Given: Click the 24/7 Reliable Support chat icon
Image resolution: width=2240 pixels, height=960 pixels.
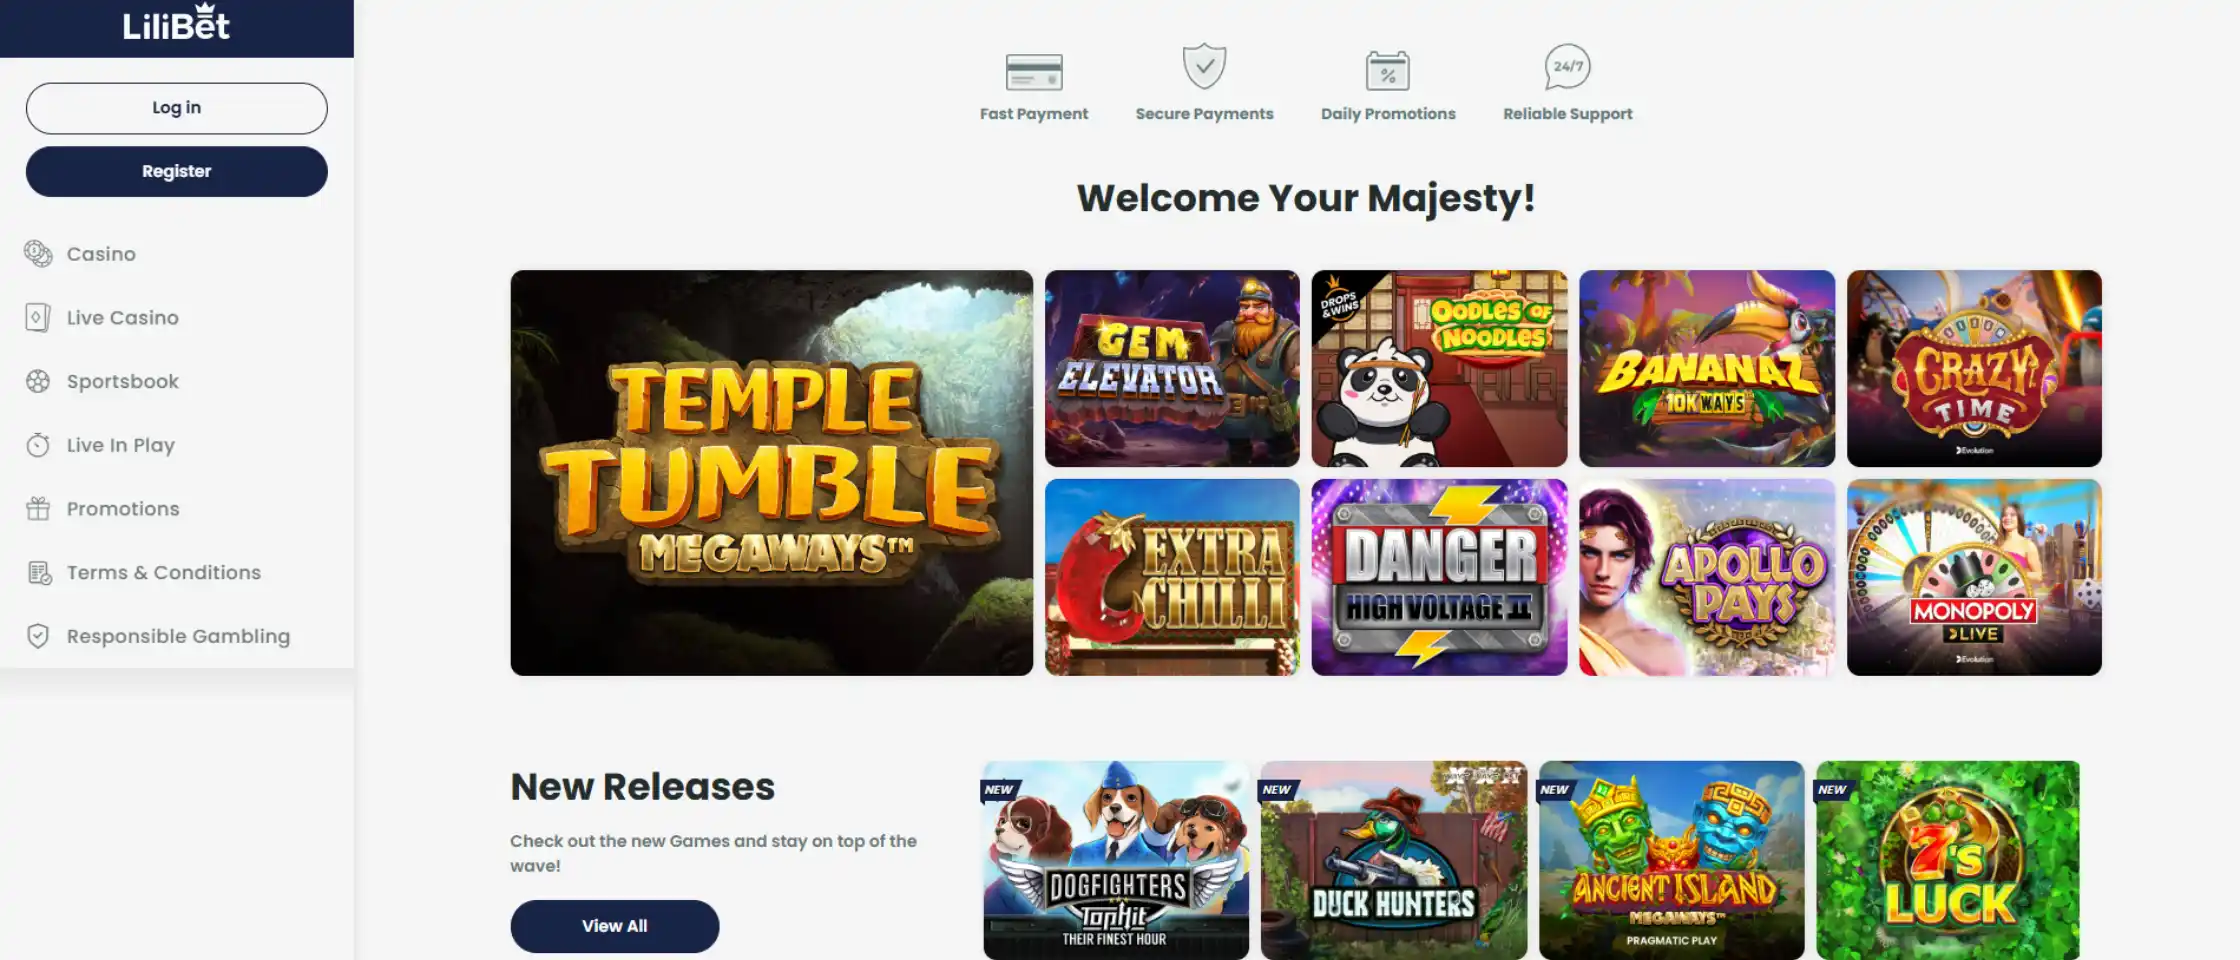Looking at the screenshot, I should (x=1567, y=67).
